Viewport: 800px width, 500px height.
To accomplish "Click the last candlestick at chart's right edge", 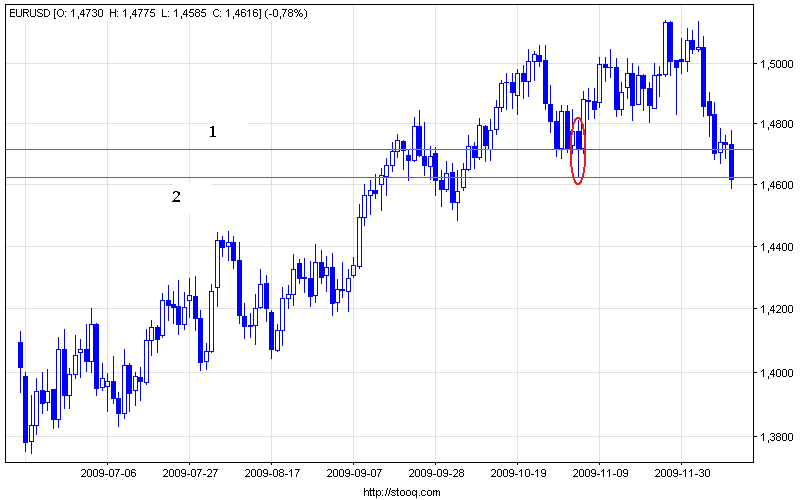I will [732, 161].
